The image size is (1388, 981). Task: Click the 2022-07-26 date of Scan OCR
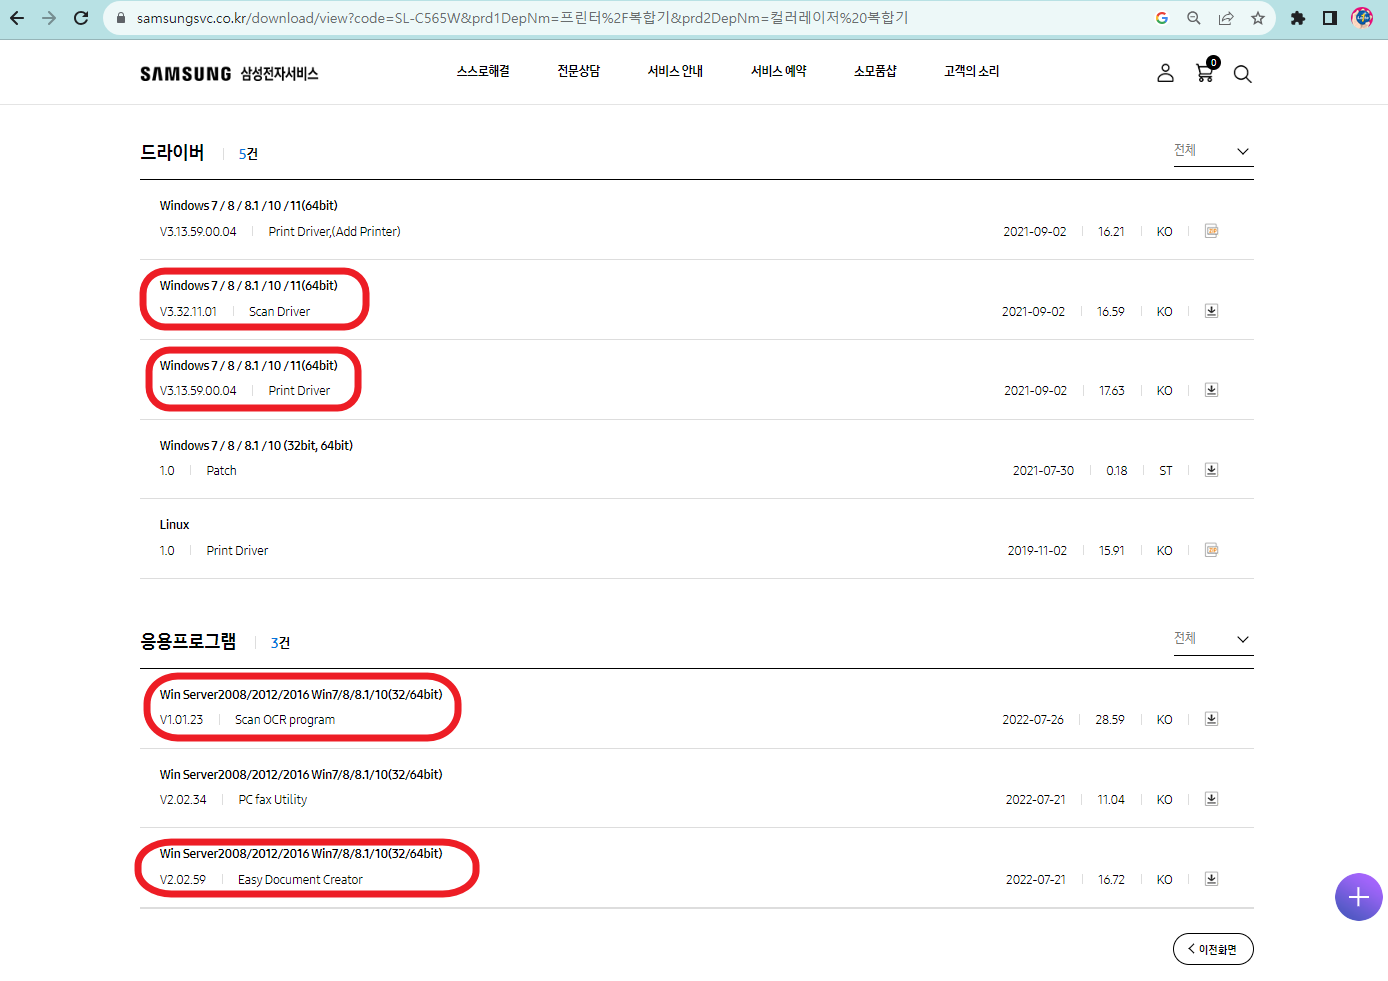click(x=1033, y=719)
